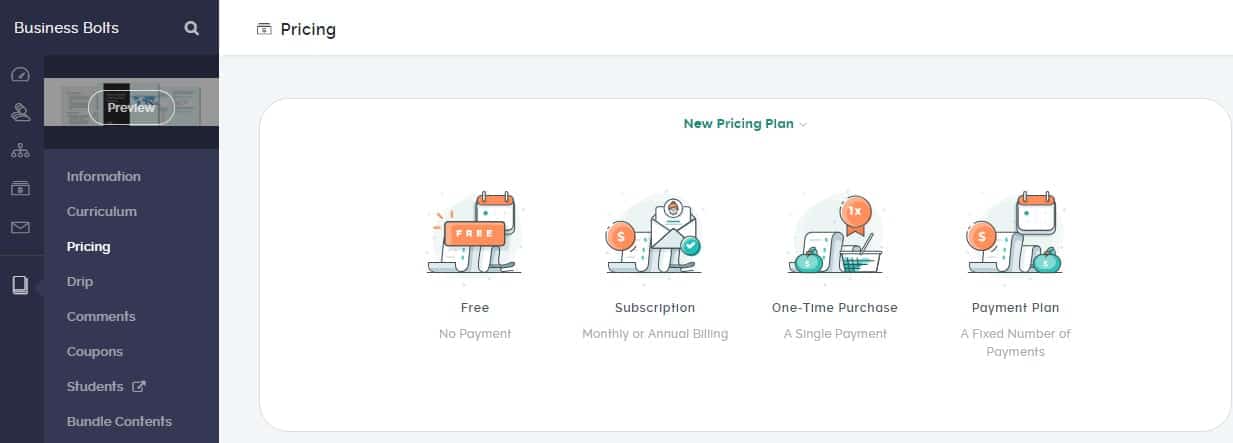Select the courses book icon in sidebar

[x=20, y=285]
